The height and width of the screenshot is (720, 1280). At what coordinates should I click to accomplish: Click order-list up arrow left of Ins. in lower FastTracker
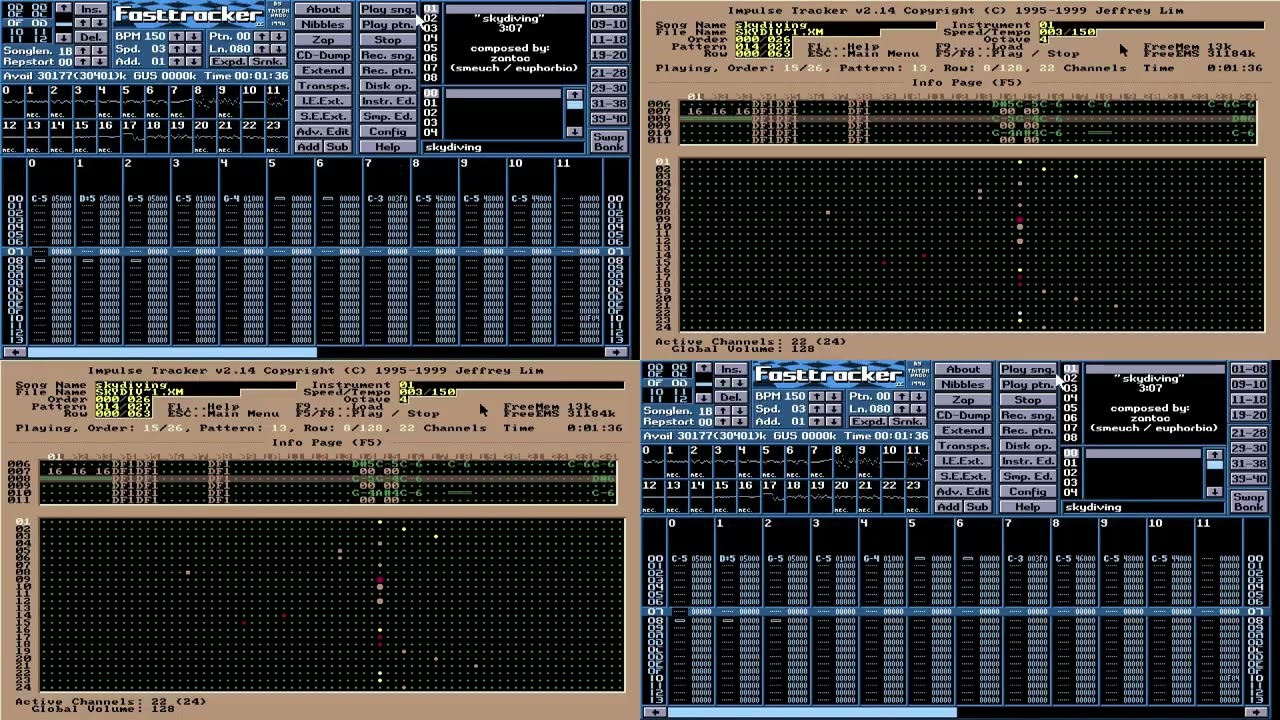point(704,369)
